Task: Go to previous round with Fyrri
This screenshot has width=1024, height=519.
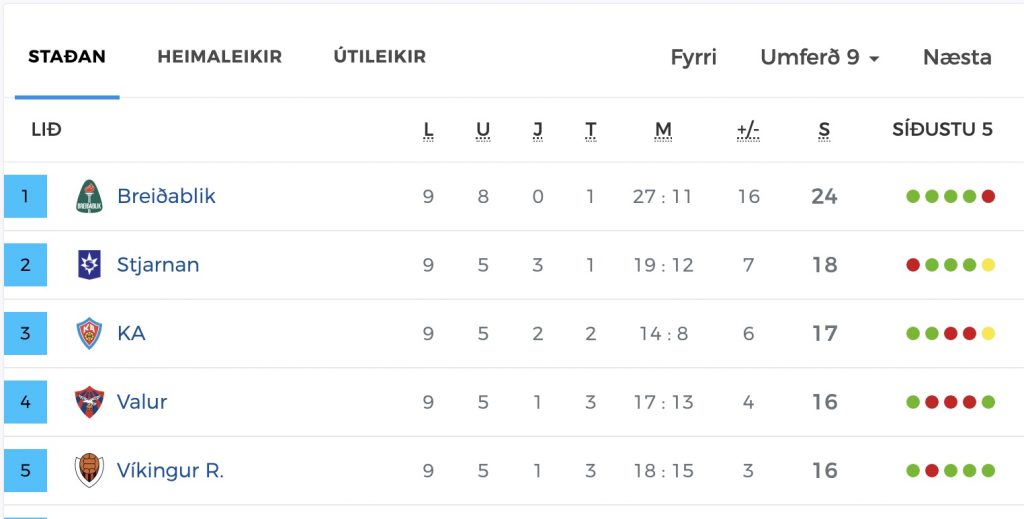Action: point(694,57)
